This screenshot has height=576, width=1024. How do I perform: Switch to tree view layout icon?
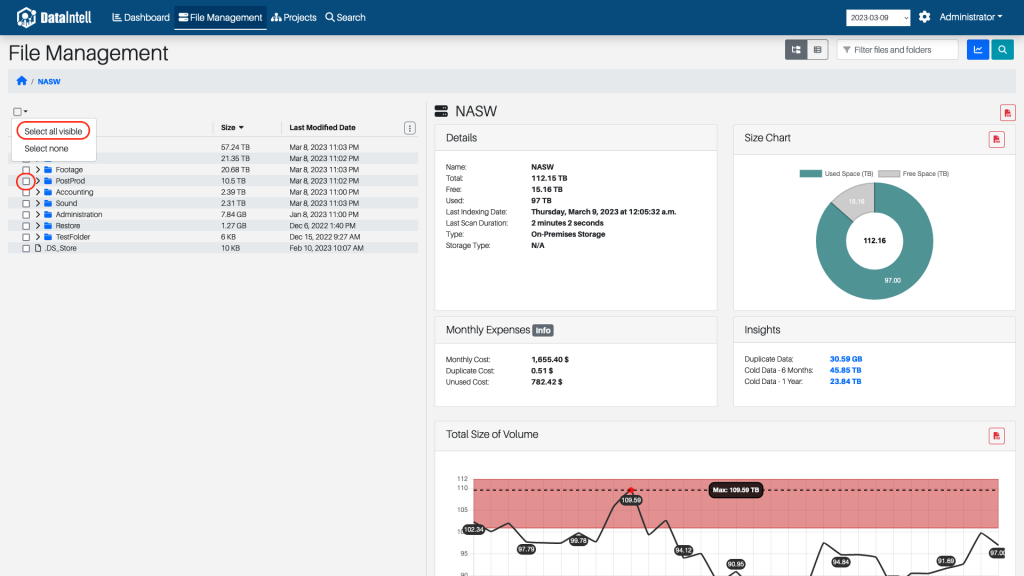pyautogui.click(x=795, y=50)
